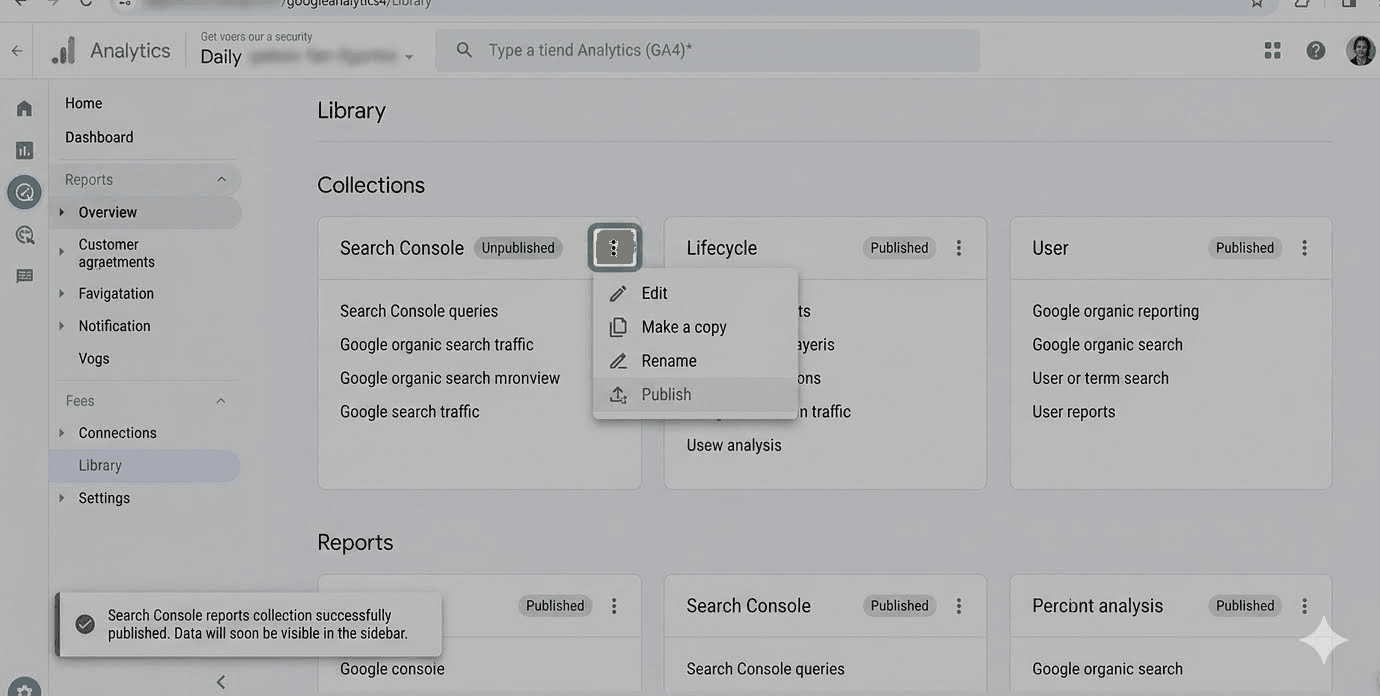This screenshot has width=1380, height=696.
Task: Open Search Console queries in Collections
Action: point(419,311)
